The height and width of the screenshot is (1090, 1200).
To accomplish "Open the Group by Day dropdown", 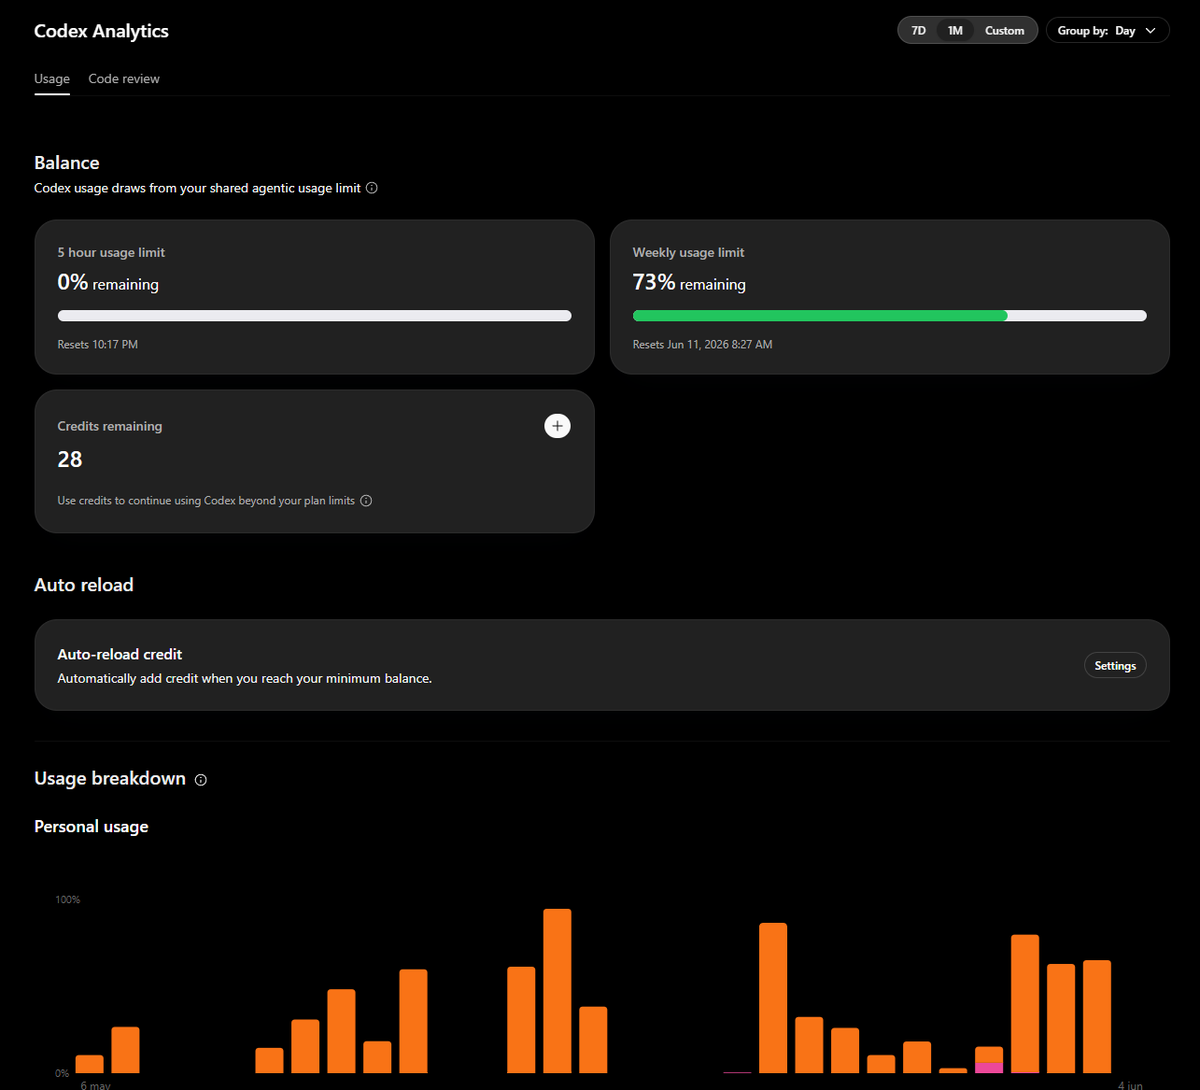I will pos(1107,31).
